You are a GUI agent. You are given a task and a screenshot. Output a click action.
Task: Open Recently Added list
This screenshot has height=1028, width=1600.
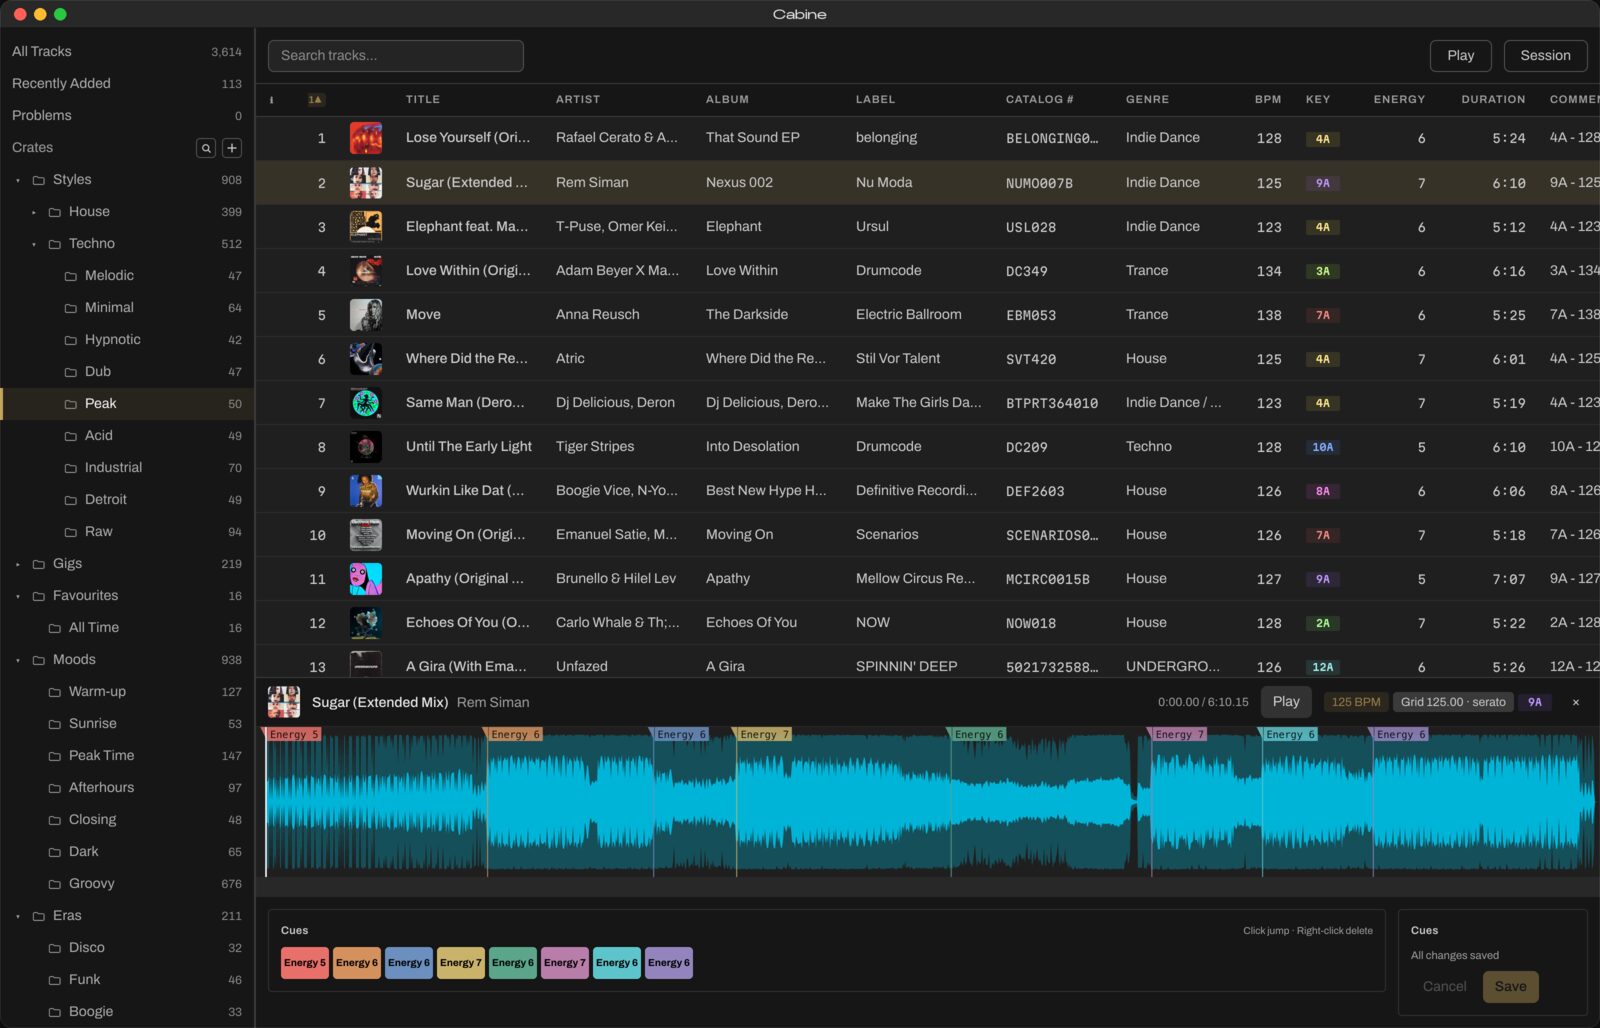127,83
